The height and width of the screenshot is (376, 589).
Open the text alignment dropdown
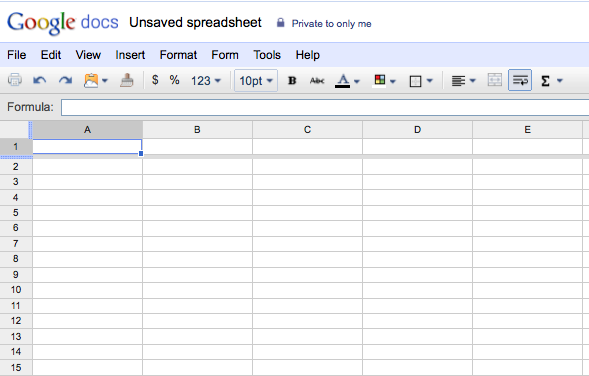tap(463, 80)
